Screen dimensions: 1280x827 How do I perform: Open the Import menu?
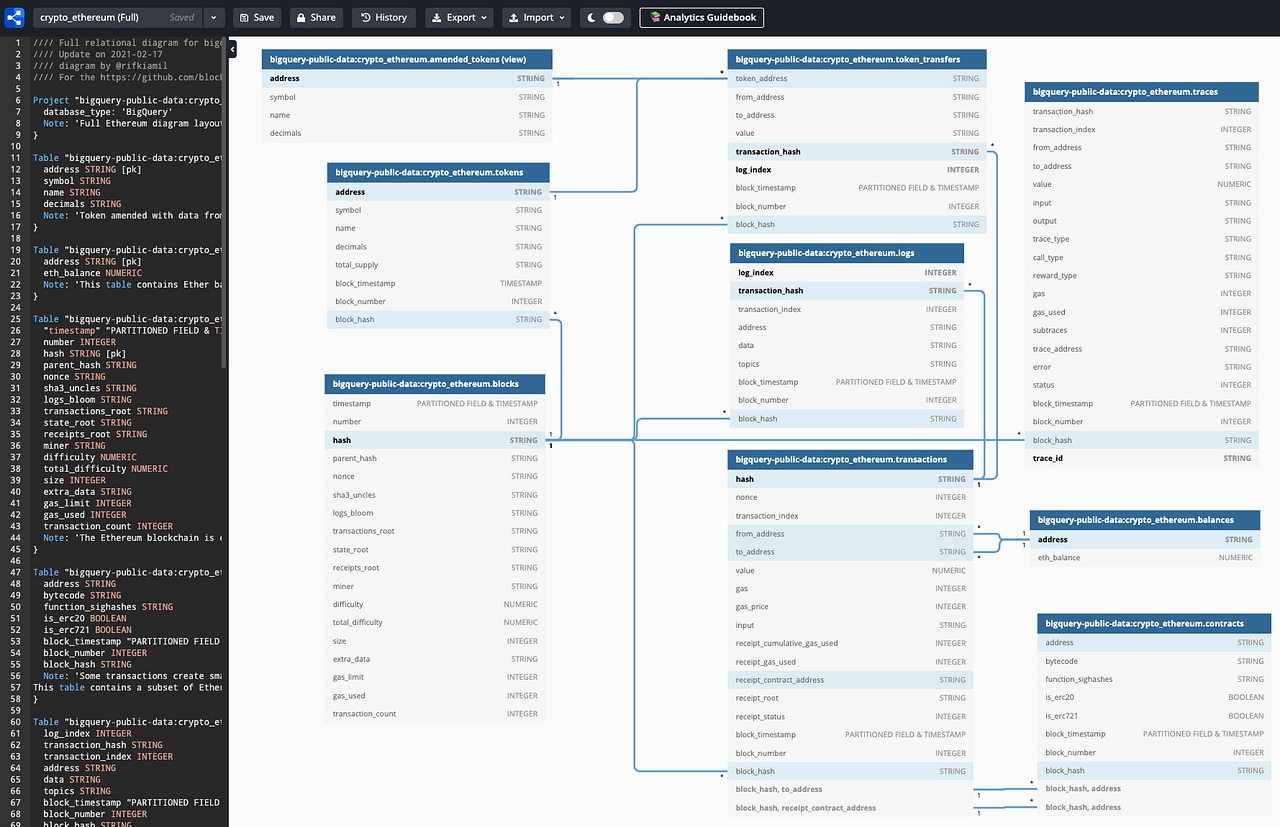(536, 17)
